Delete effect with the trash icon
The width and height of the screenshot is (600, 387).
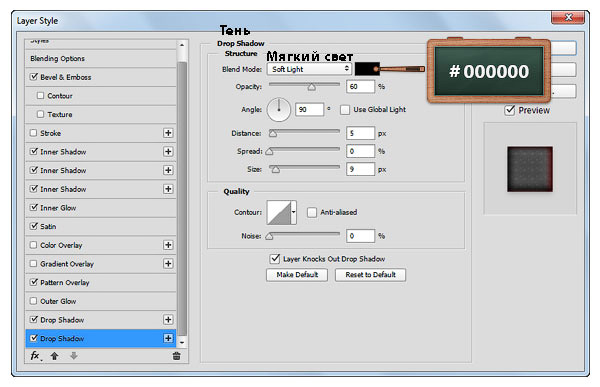176,356
